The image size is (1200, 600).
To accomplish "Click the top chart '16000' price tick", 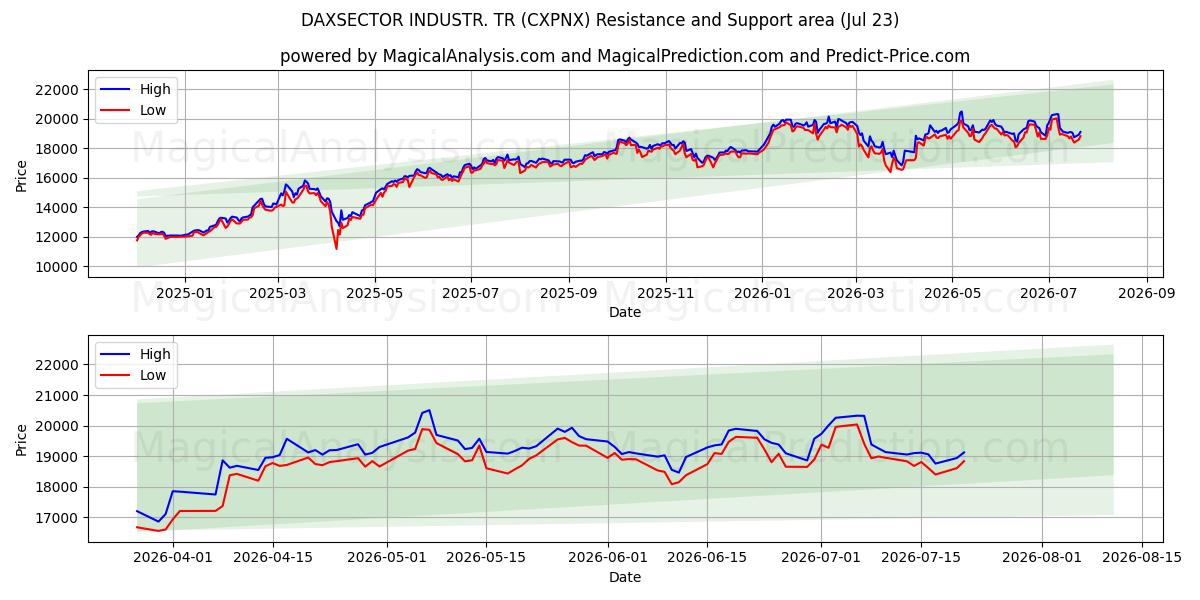I will coord(59,178).
